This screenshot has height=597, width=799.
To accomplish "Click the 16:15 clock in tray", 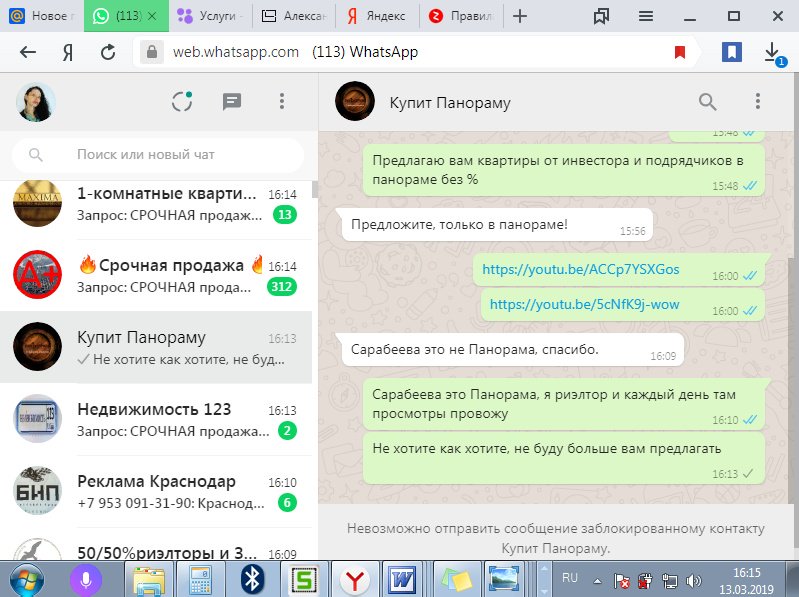I will [x=747, y=573].
